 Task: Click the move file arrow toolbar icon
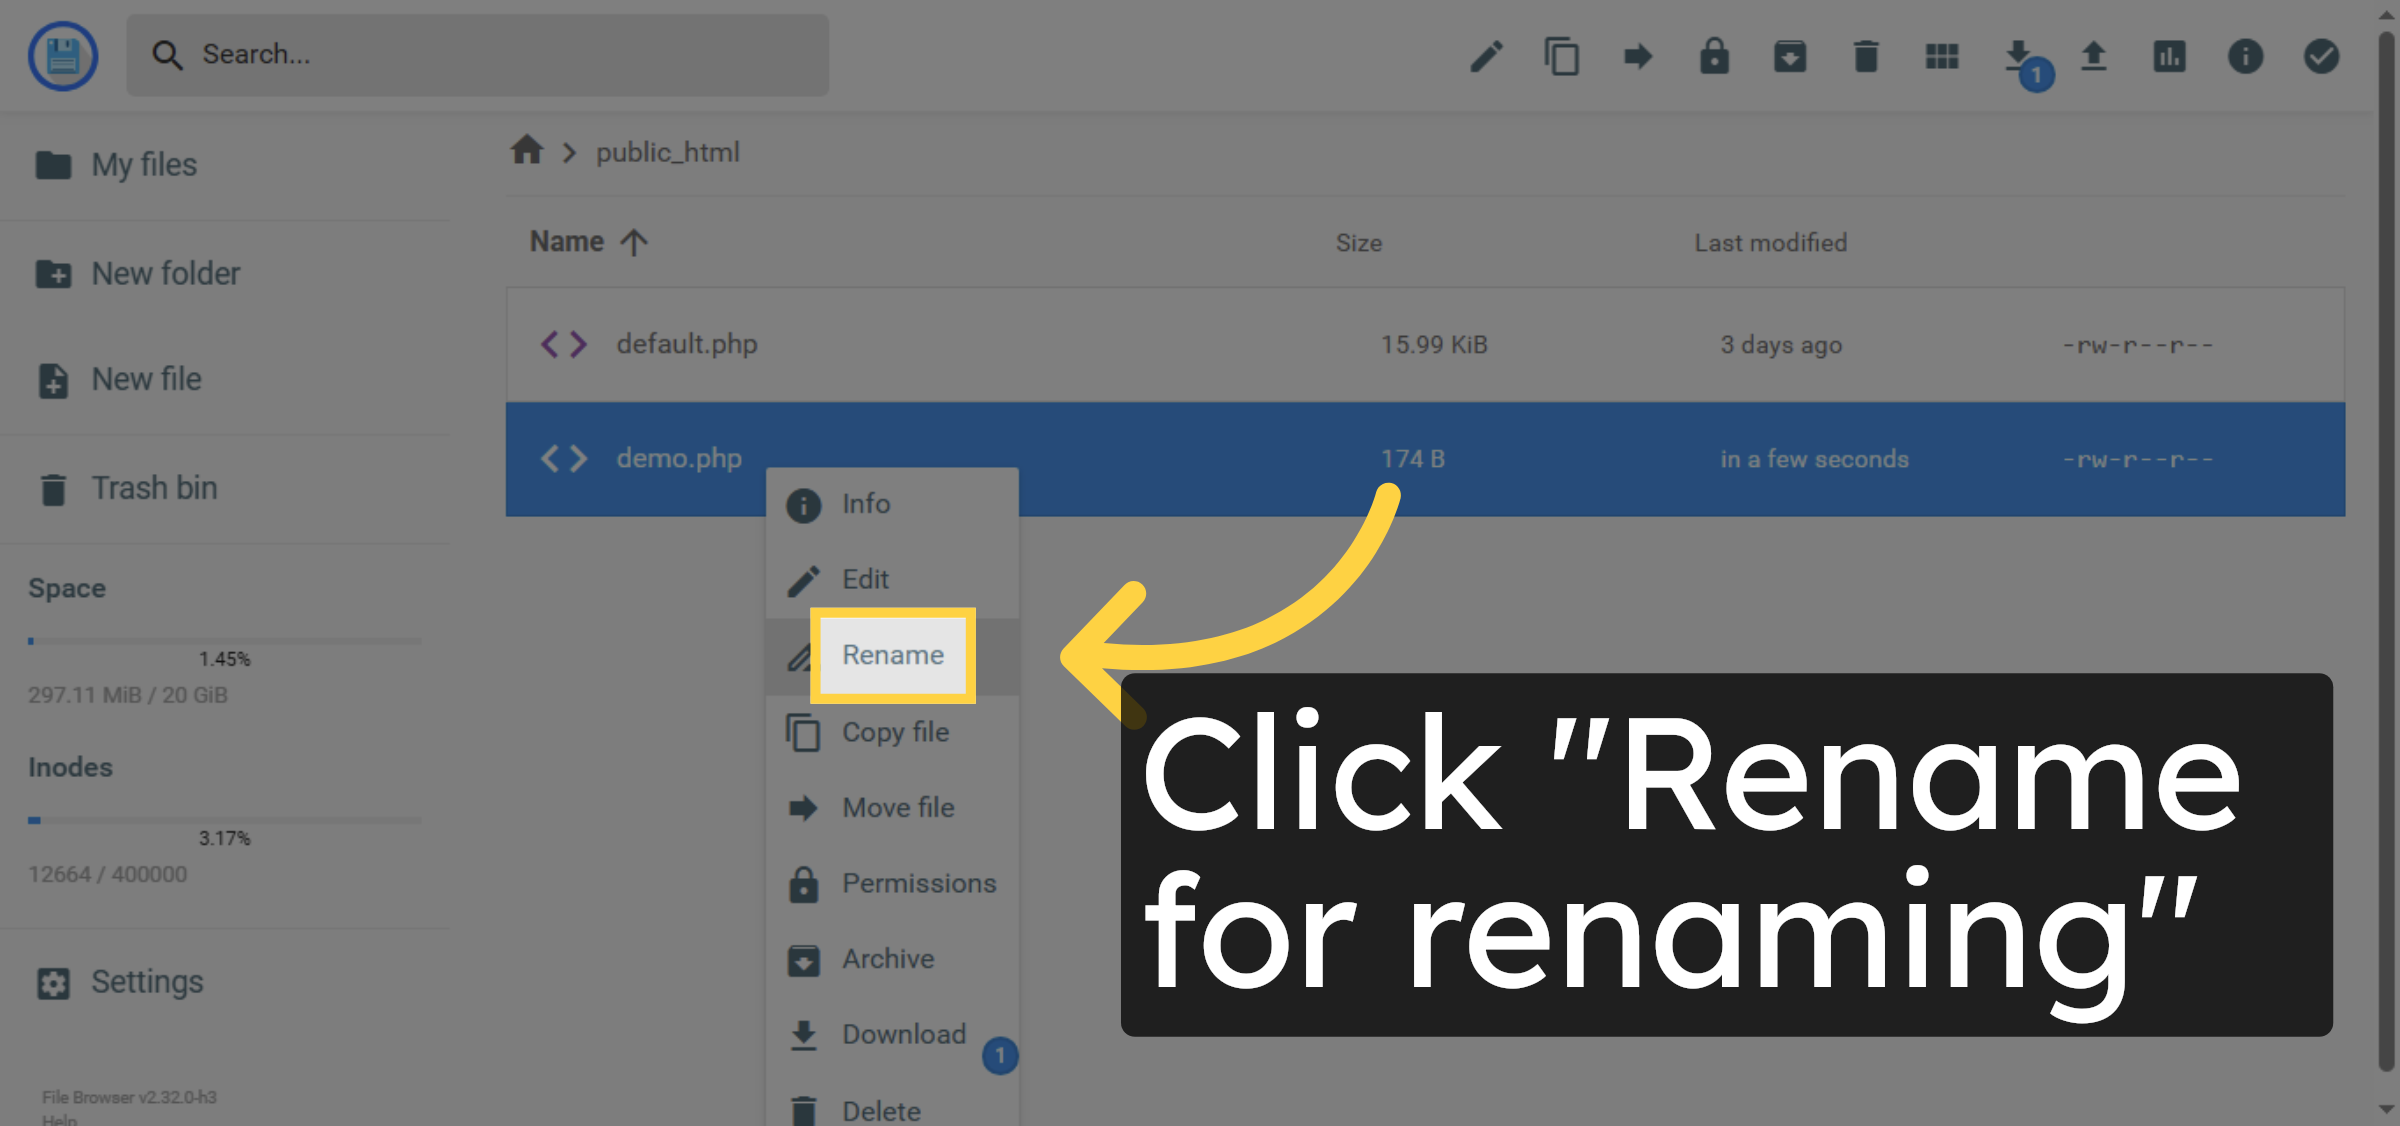[x=1638, y=56]
